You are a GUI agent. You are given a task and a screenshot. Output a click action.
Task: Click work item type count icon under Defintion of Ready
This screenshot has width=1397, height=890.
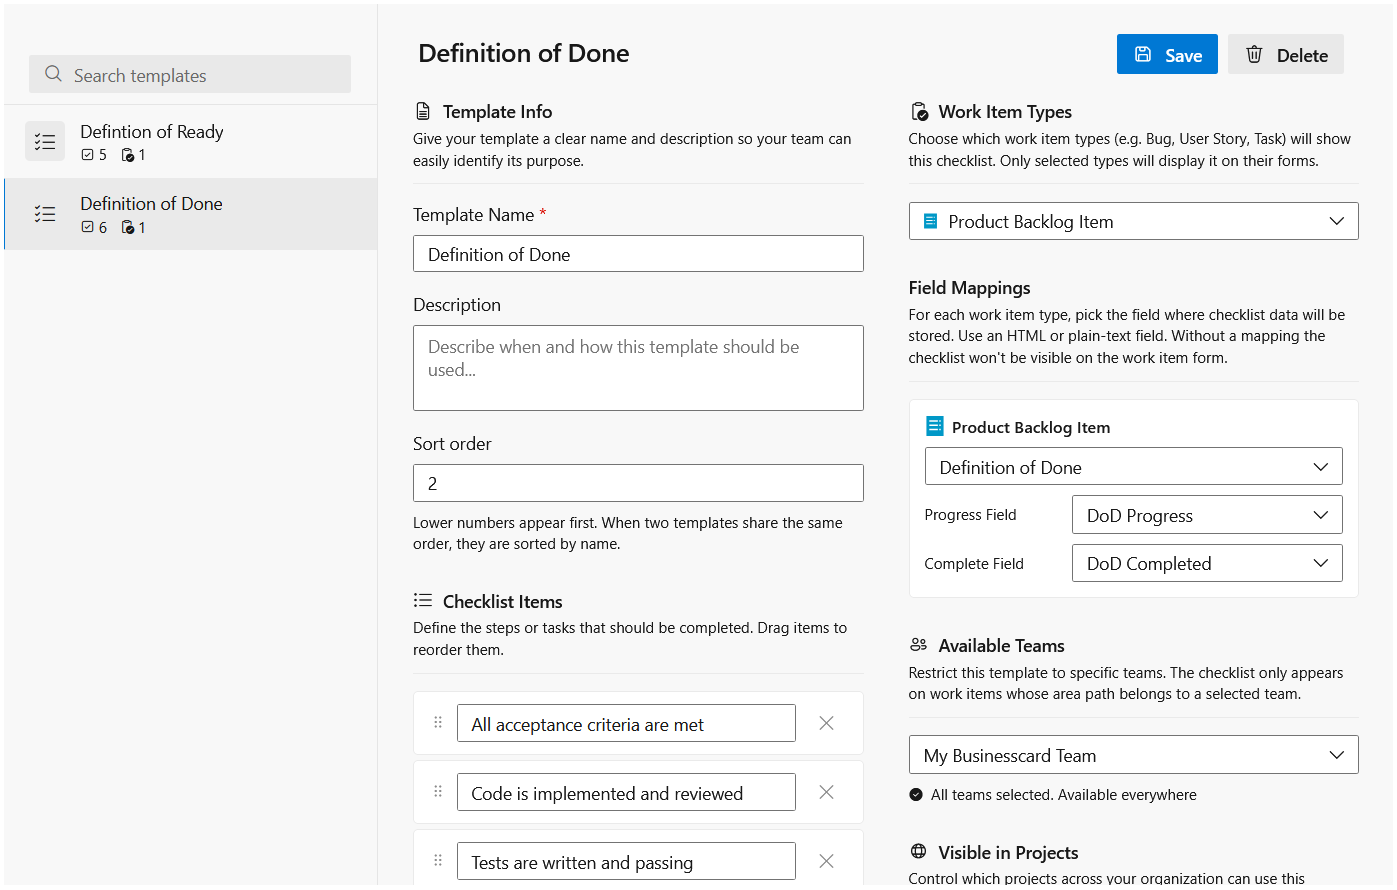(128, 155)
